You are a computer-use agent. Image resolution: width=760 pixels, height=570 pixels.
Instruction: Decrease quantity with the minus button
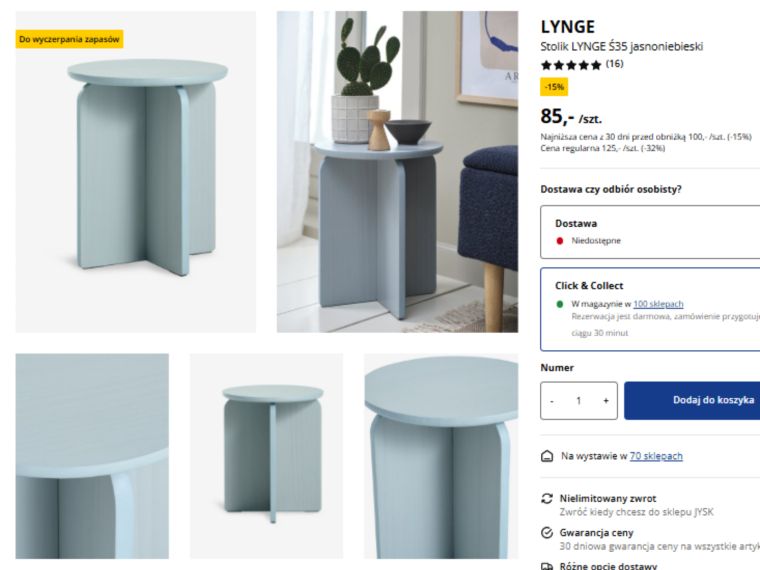(552, 401)
